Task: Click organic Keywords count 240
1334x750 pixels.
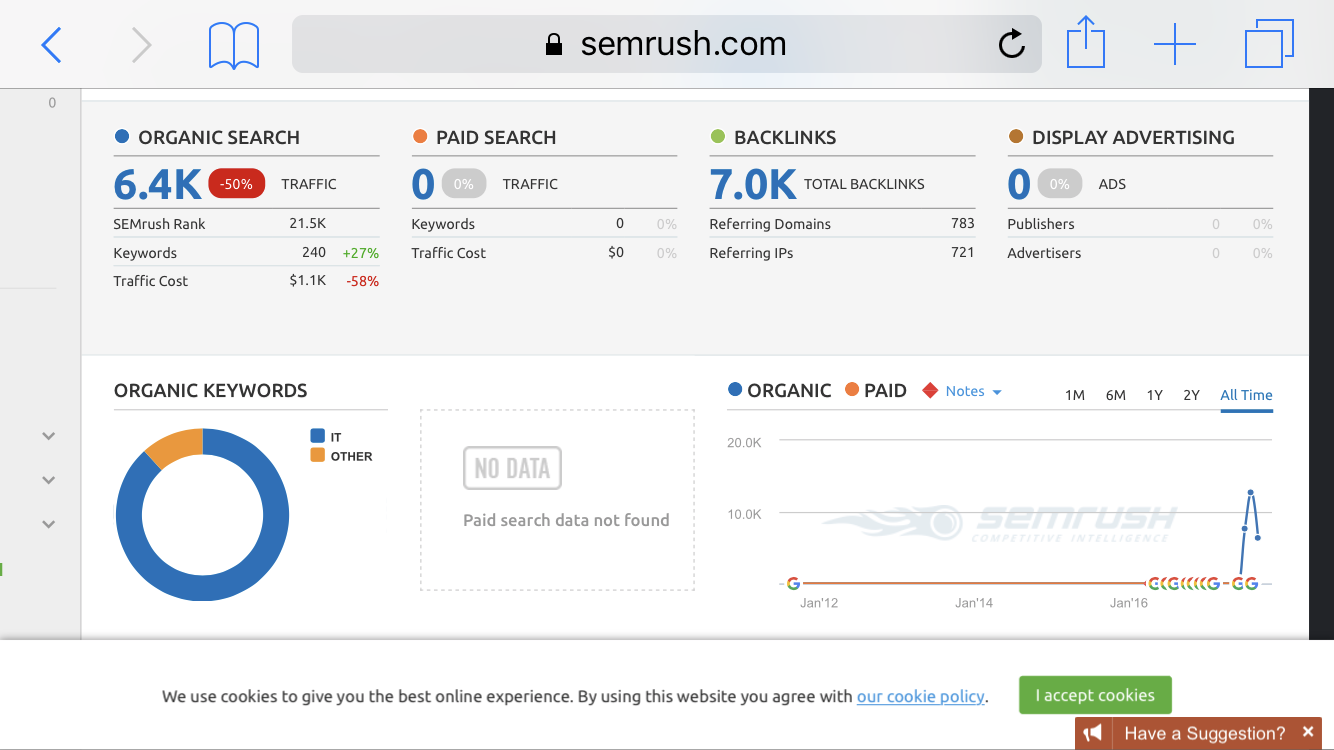Action: (x=314, y=253)
